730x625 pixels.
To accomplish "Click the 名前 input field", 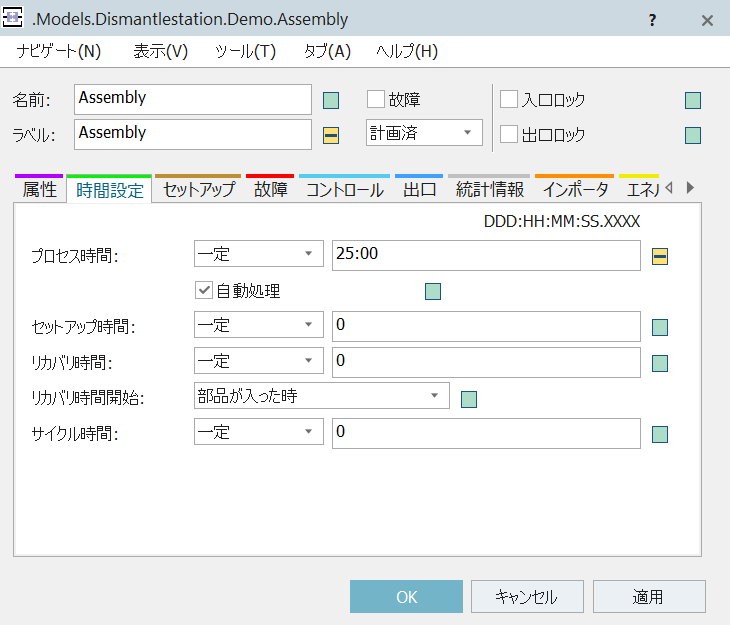I will tap(193, 99).
